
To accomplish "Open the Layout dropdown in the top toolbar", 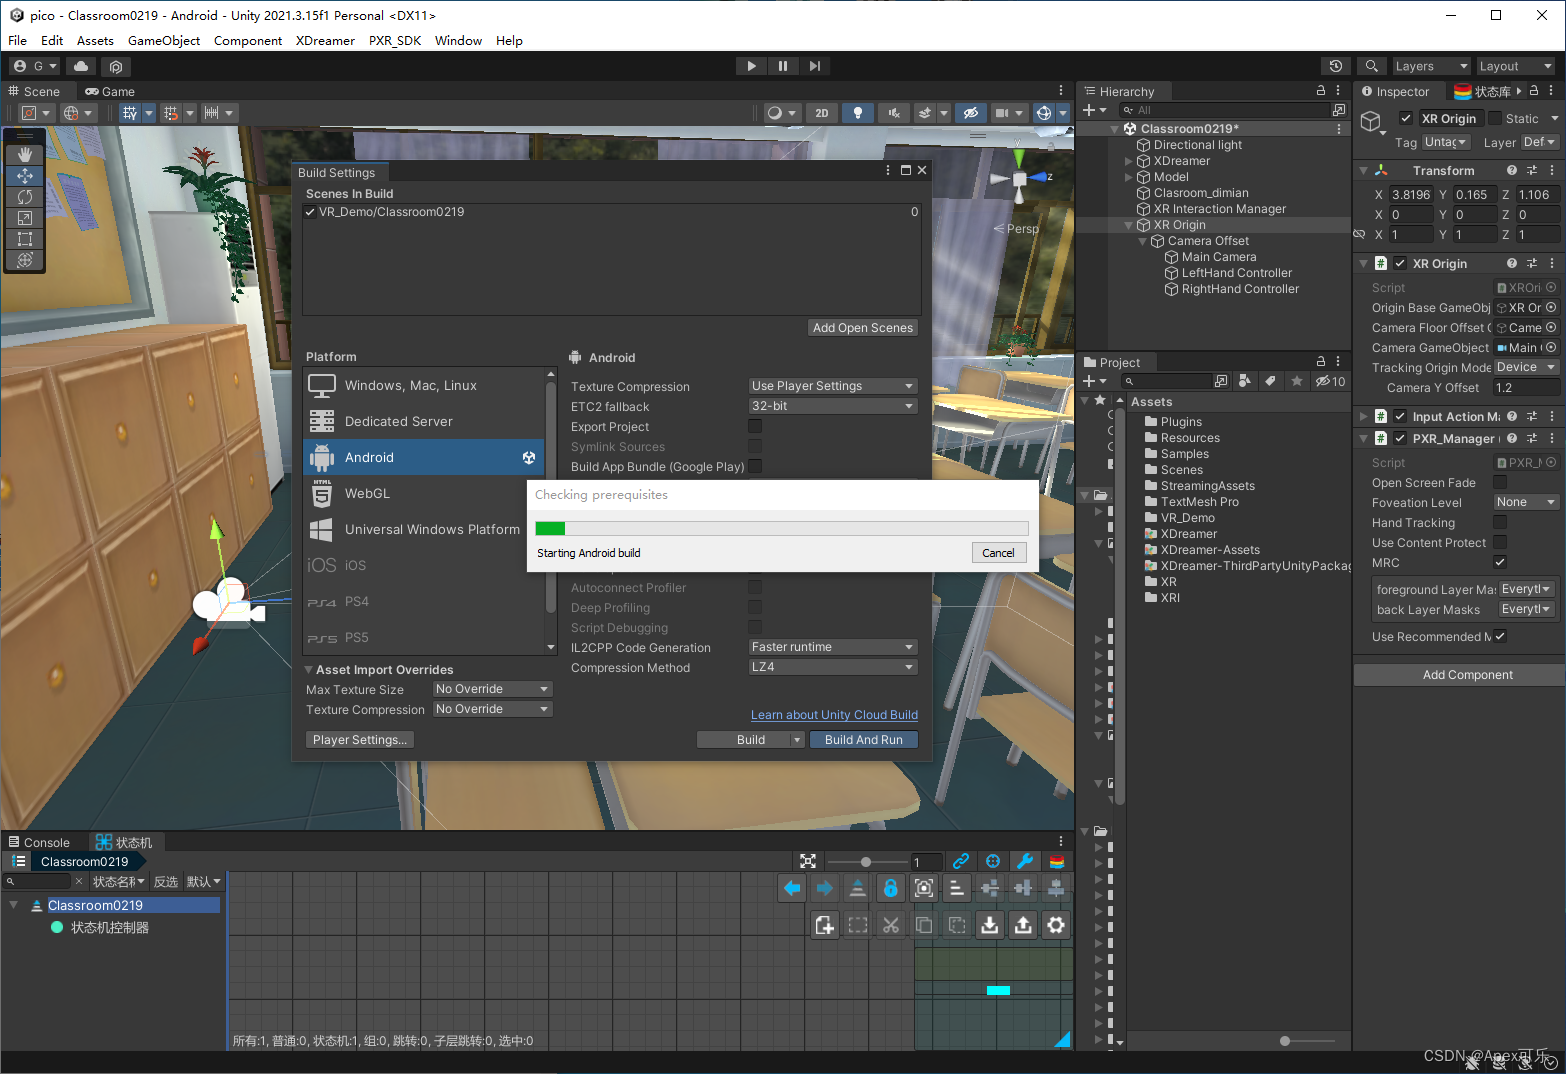I will point(1516,66).
